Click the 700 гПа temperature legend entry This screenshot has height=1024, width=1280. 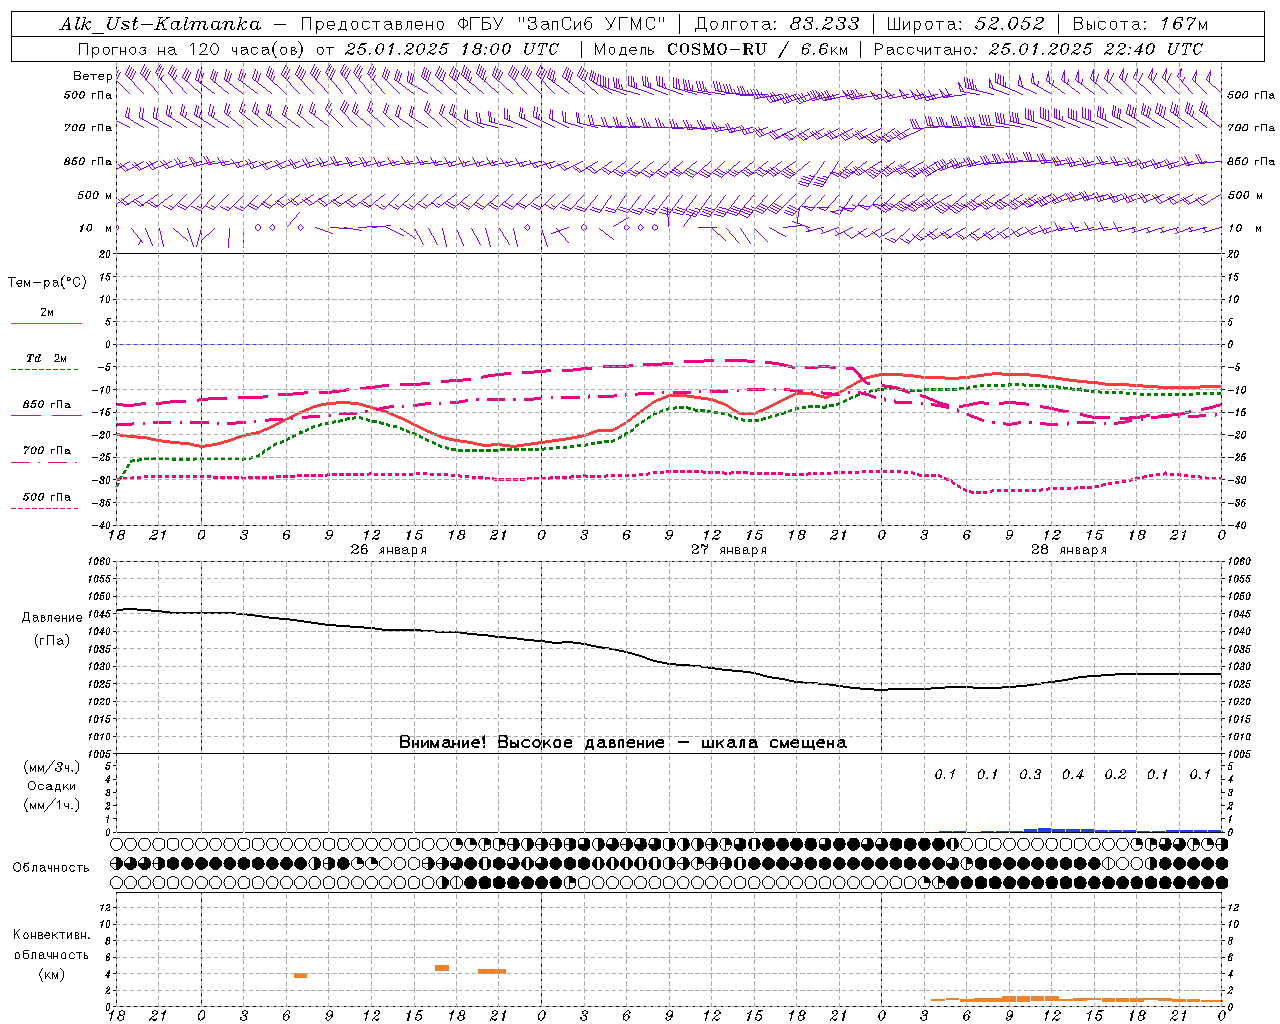pyautogui.click(x=47, y=455)
